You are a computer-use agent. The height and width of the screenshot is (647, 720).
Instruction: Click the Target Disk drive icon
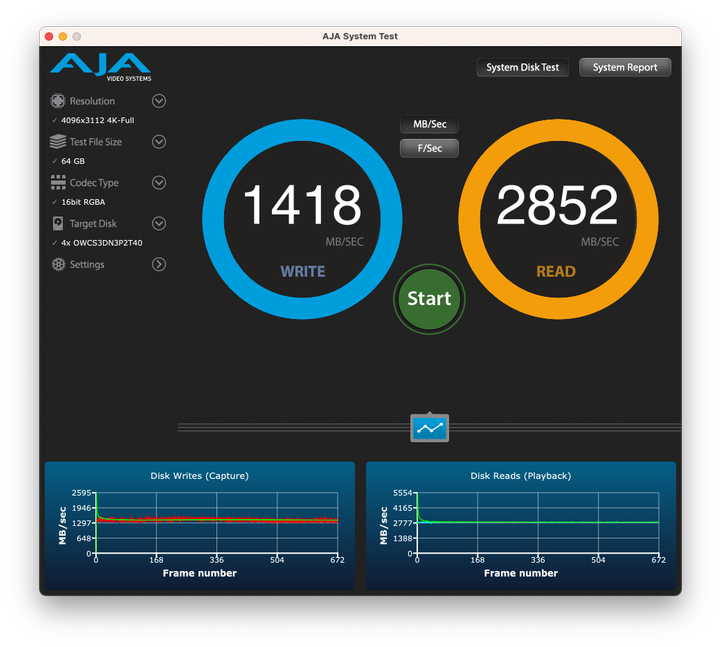click(58, 224)
